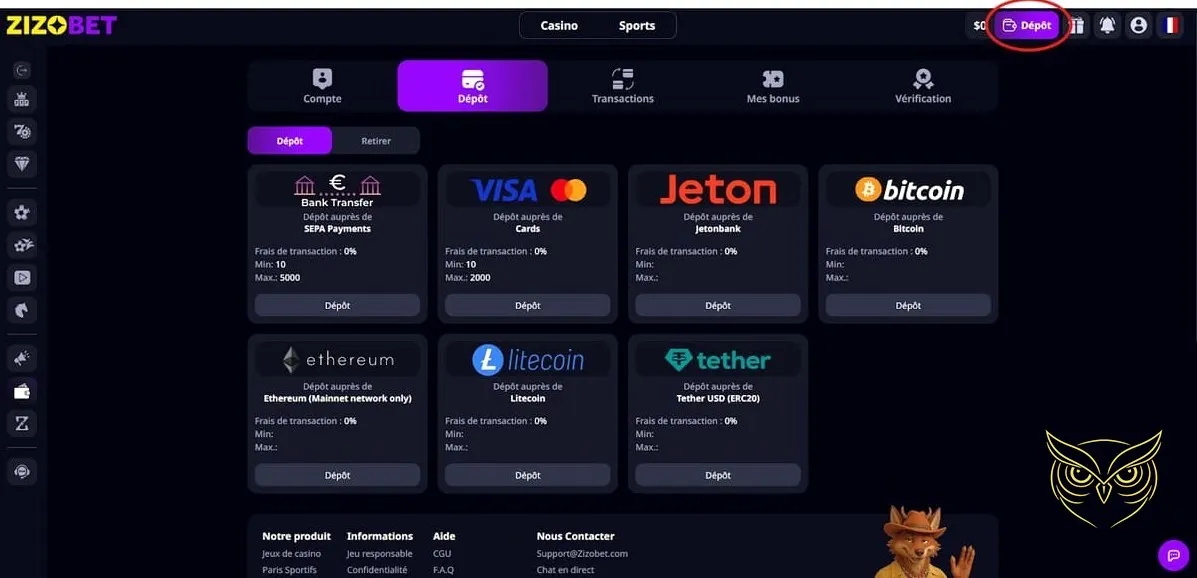The width and height of the screenshot is (1197, 578).
Task: Open the gift box rewards icon
Action: click(x=1076, y=26)
